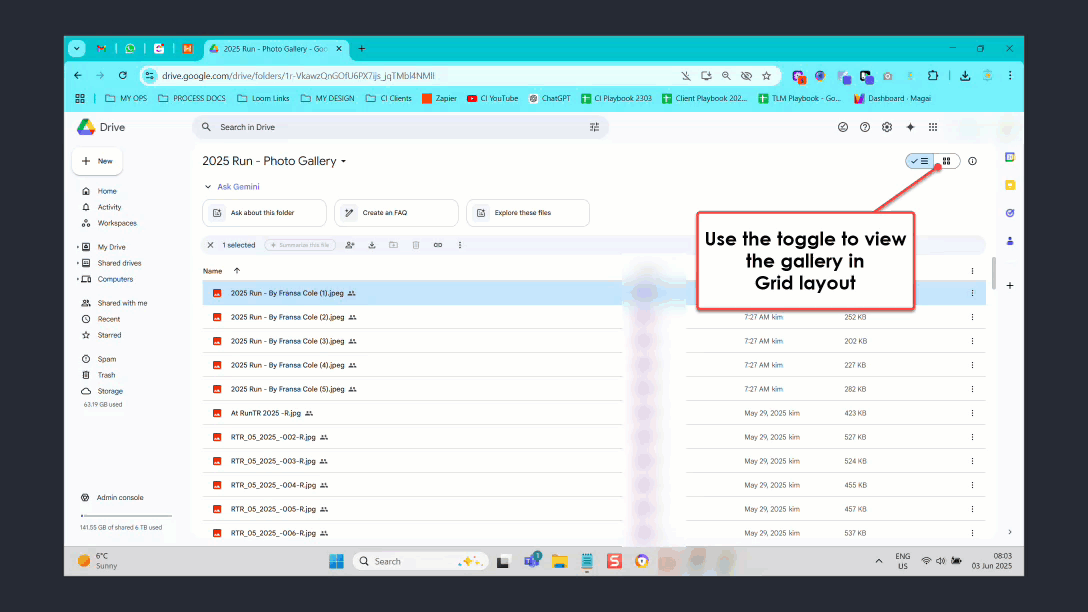The image size is (1088, 612).
Task: Move the selected file to trash
Action: 415,245
